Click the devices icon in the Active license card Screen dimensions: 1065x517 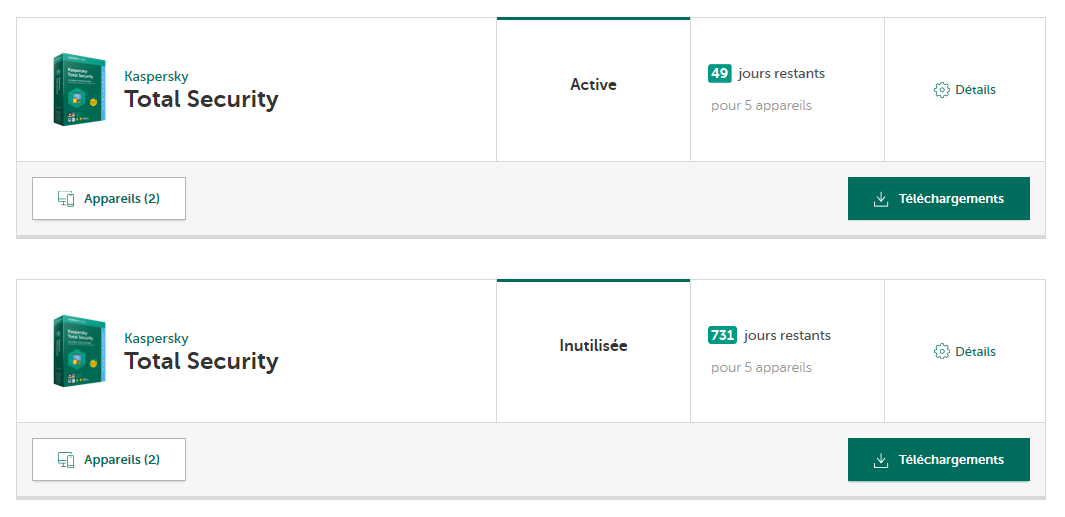[x=67, y=199]
